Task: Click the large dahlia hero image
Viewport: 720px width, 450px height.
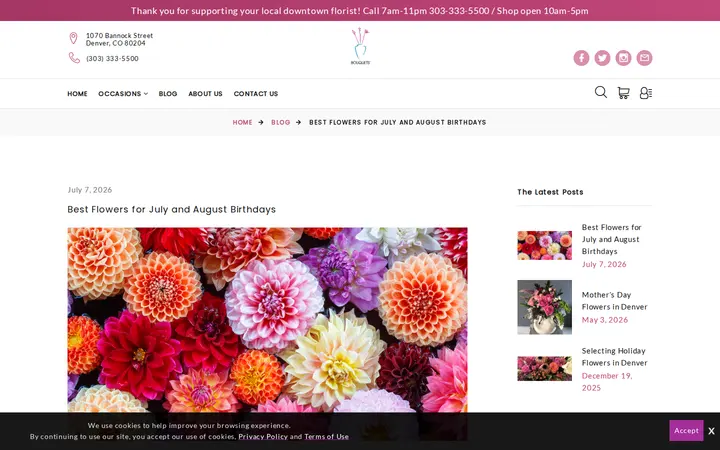Action: pos(267,334)
